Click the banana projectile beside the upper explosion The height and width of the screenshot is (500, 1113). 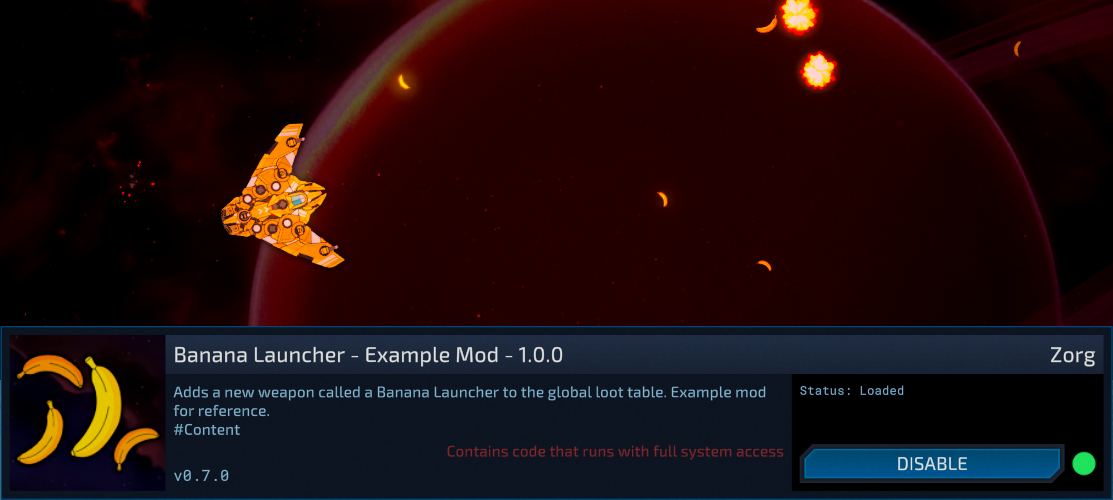click(767, 25)
